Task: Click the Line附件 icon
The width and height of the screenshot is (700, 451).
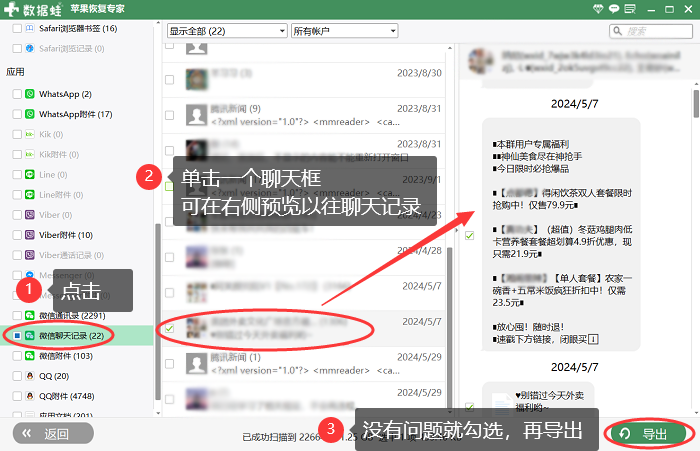Action: (x=29, y=194)
